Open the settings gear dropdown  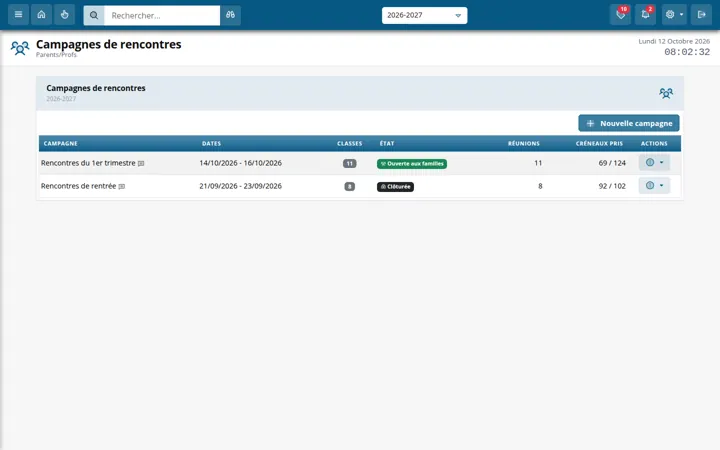tap(674, 15)
